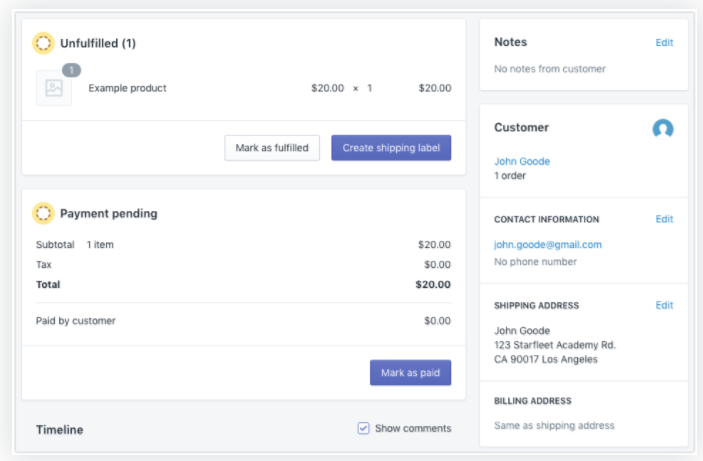
Task: Click the bold Total label
Action: point(48,284)
